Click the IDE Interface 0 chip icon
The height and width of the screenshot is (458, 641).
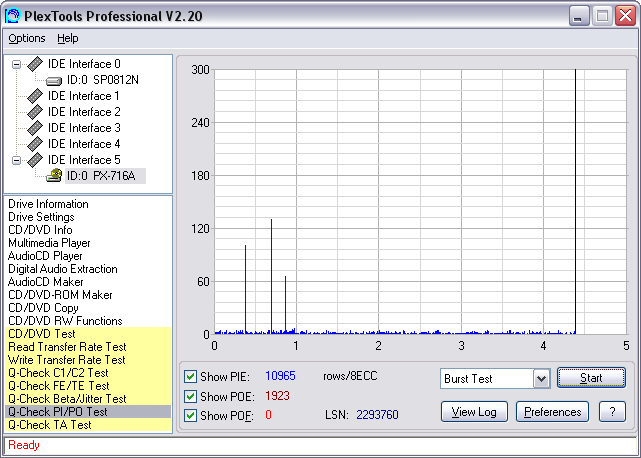(x=35, y=64)
